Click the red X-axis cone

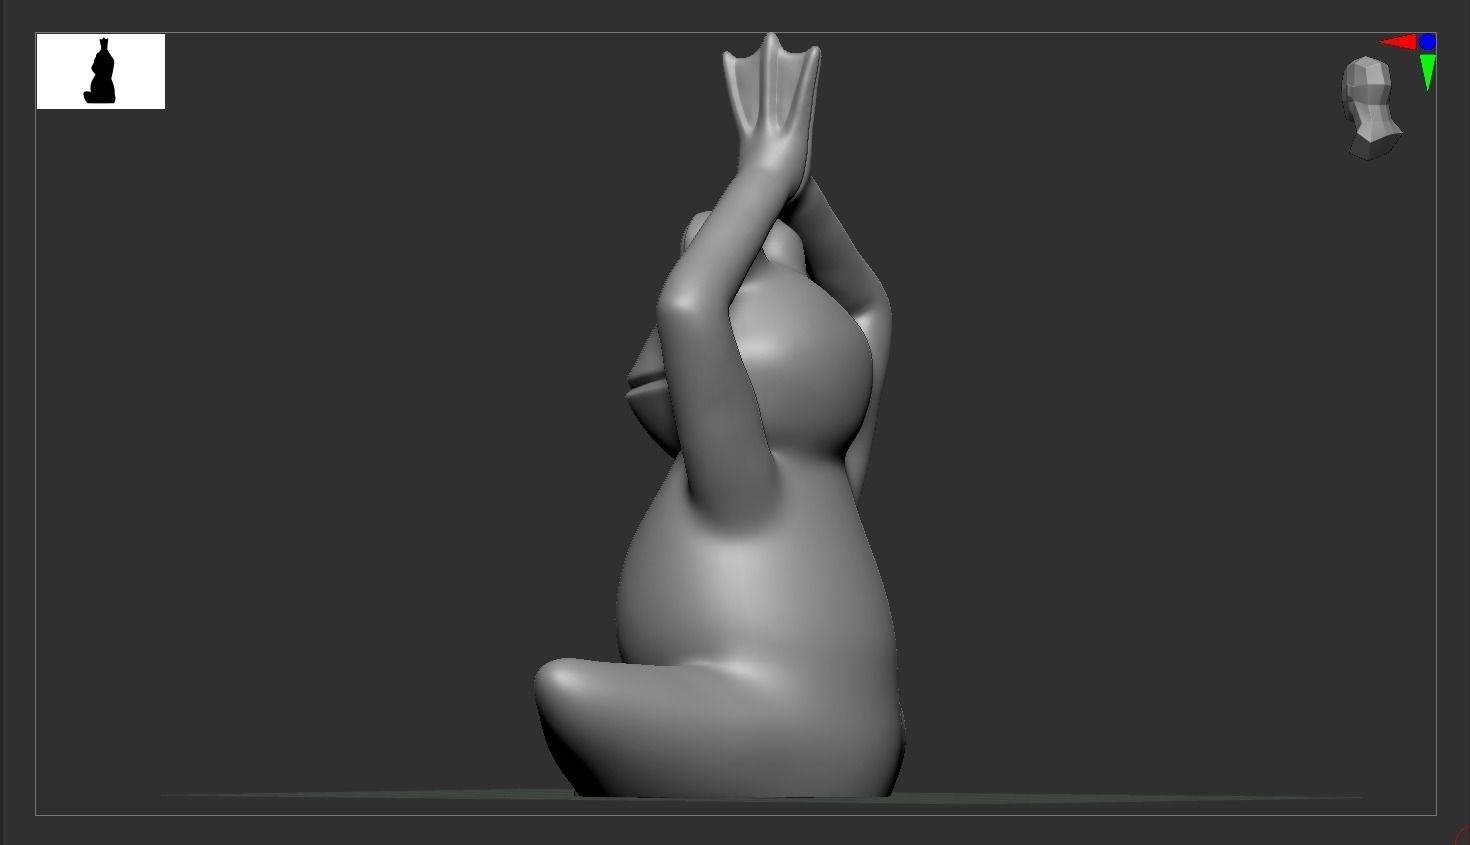pyautogui.click(x=1398, y=42)
